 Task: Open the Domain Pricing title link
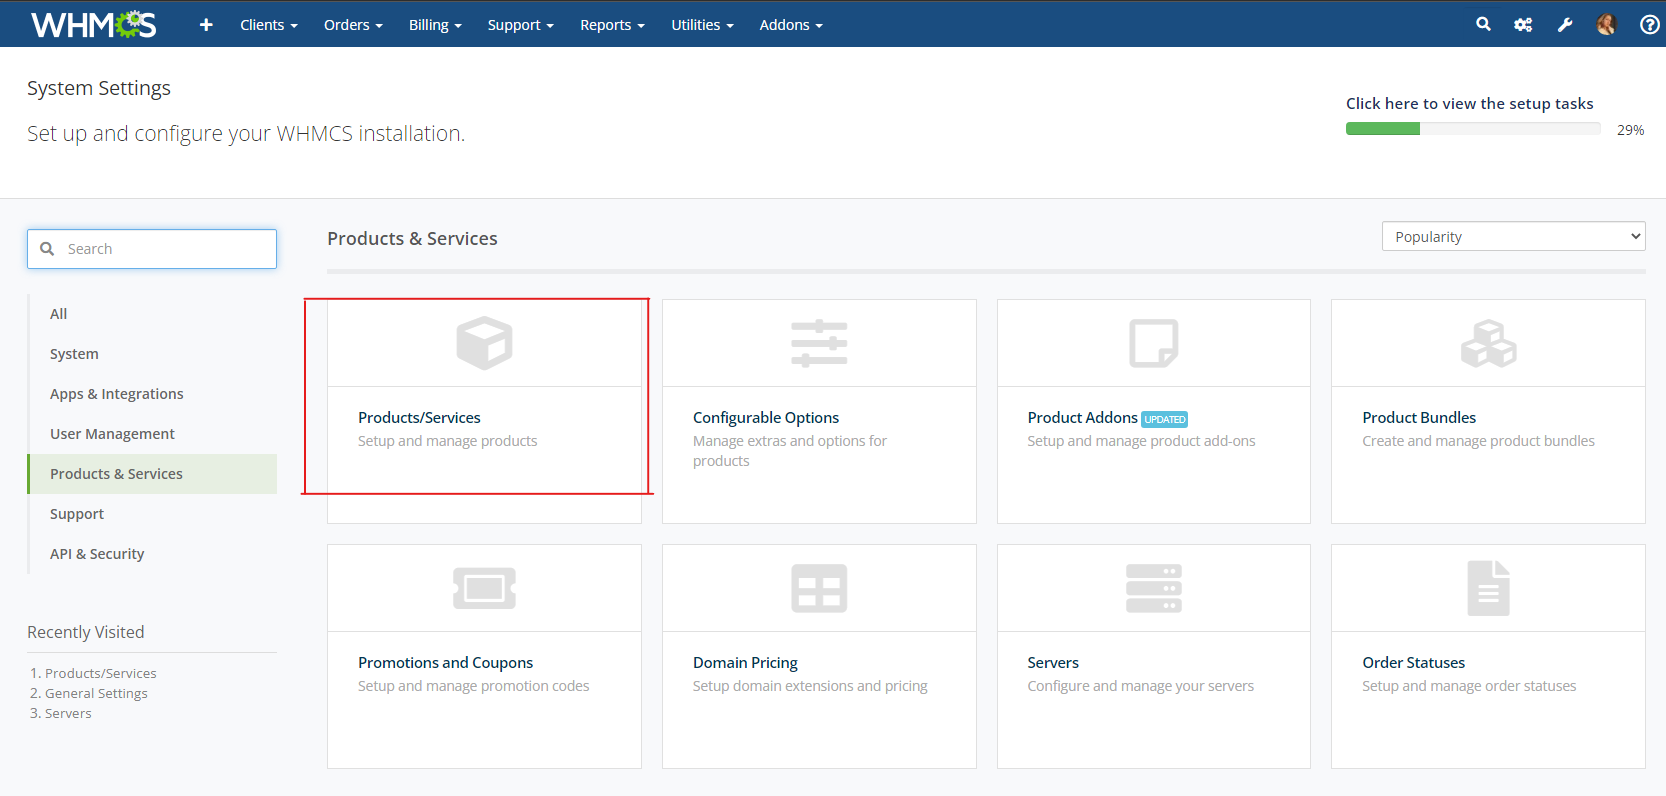point(745,663)
